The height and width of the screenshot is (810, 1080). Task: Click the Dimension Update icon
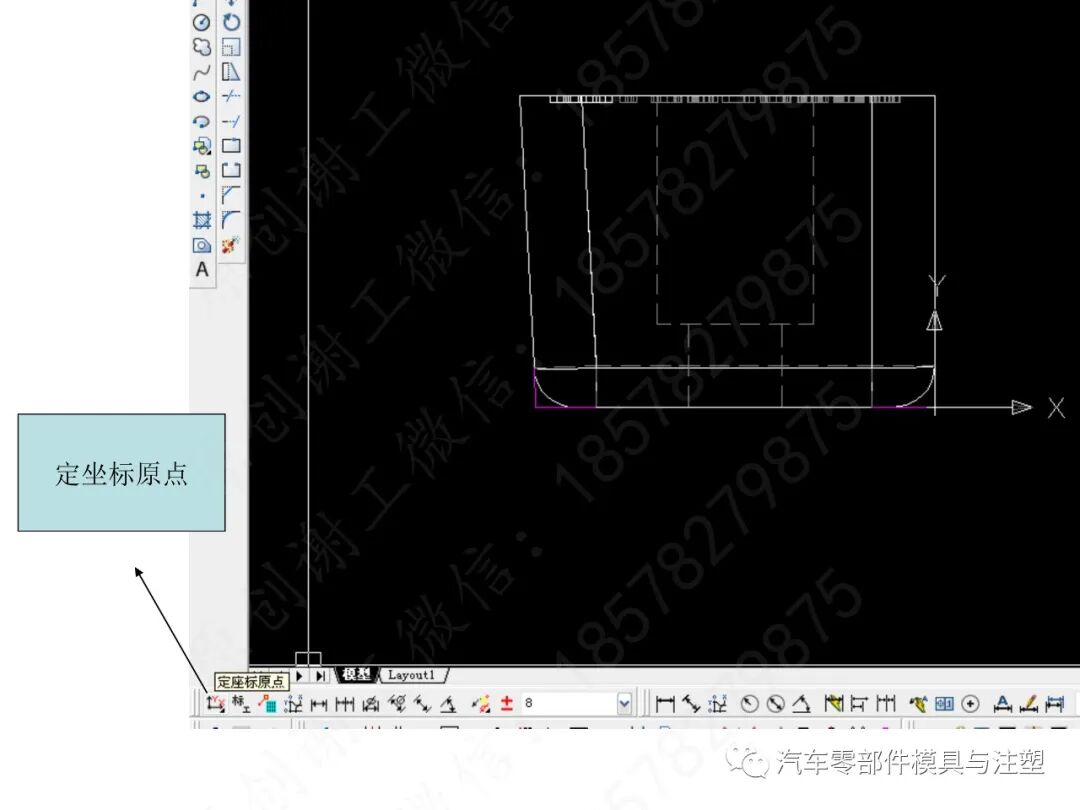[1055, 703]
